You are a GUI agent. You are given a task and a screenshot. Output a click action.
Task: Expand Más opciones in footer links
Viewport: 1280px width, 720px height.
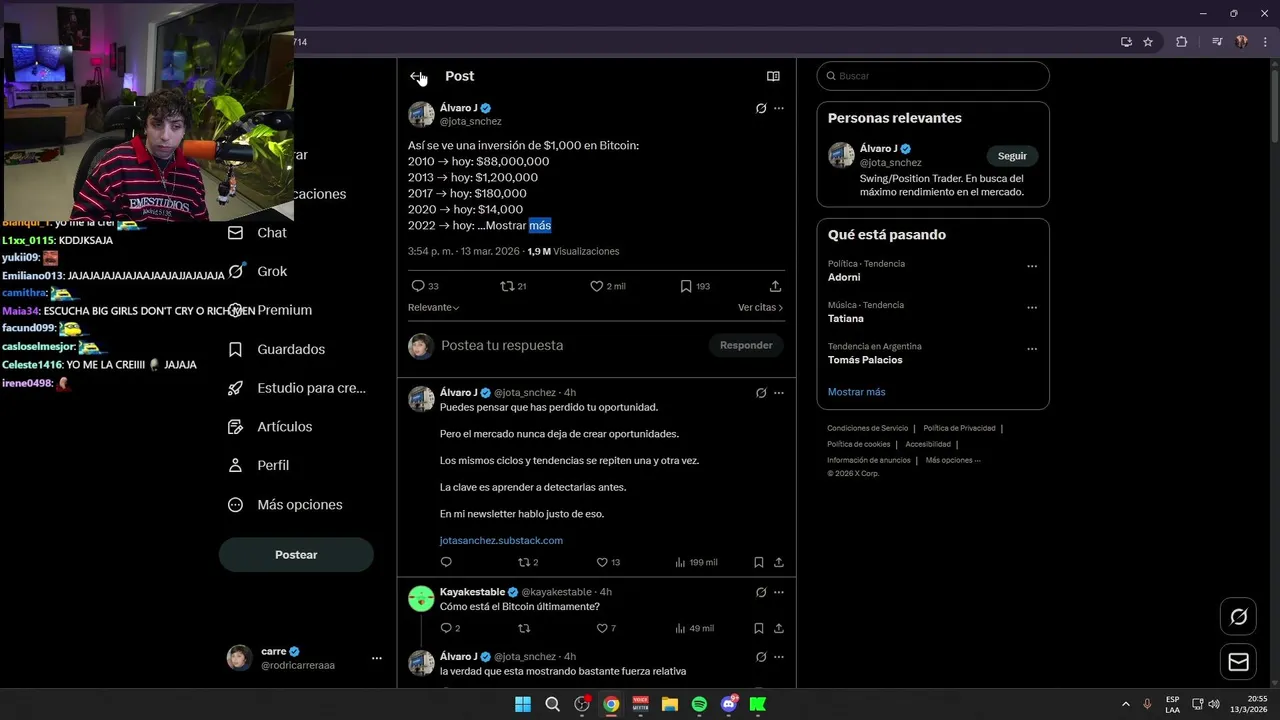953,460
